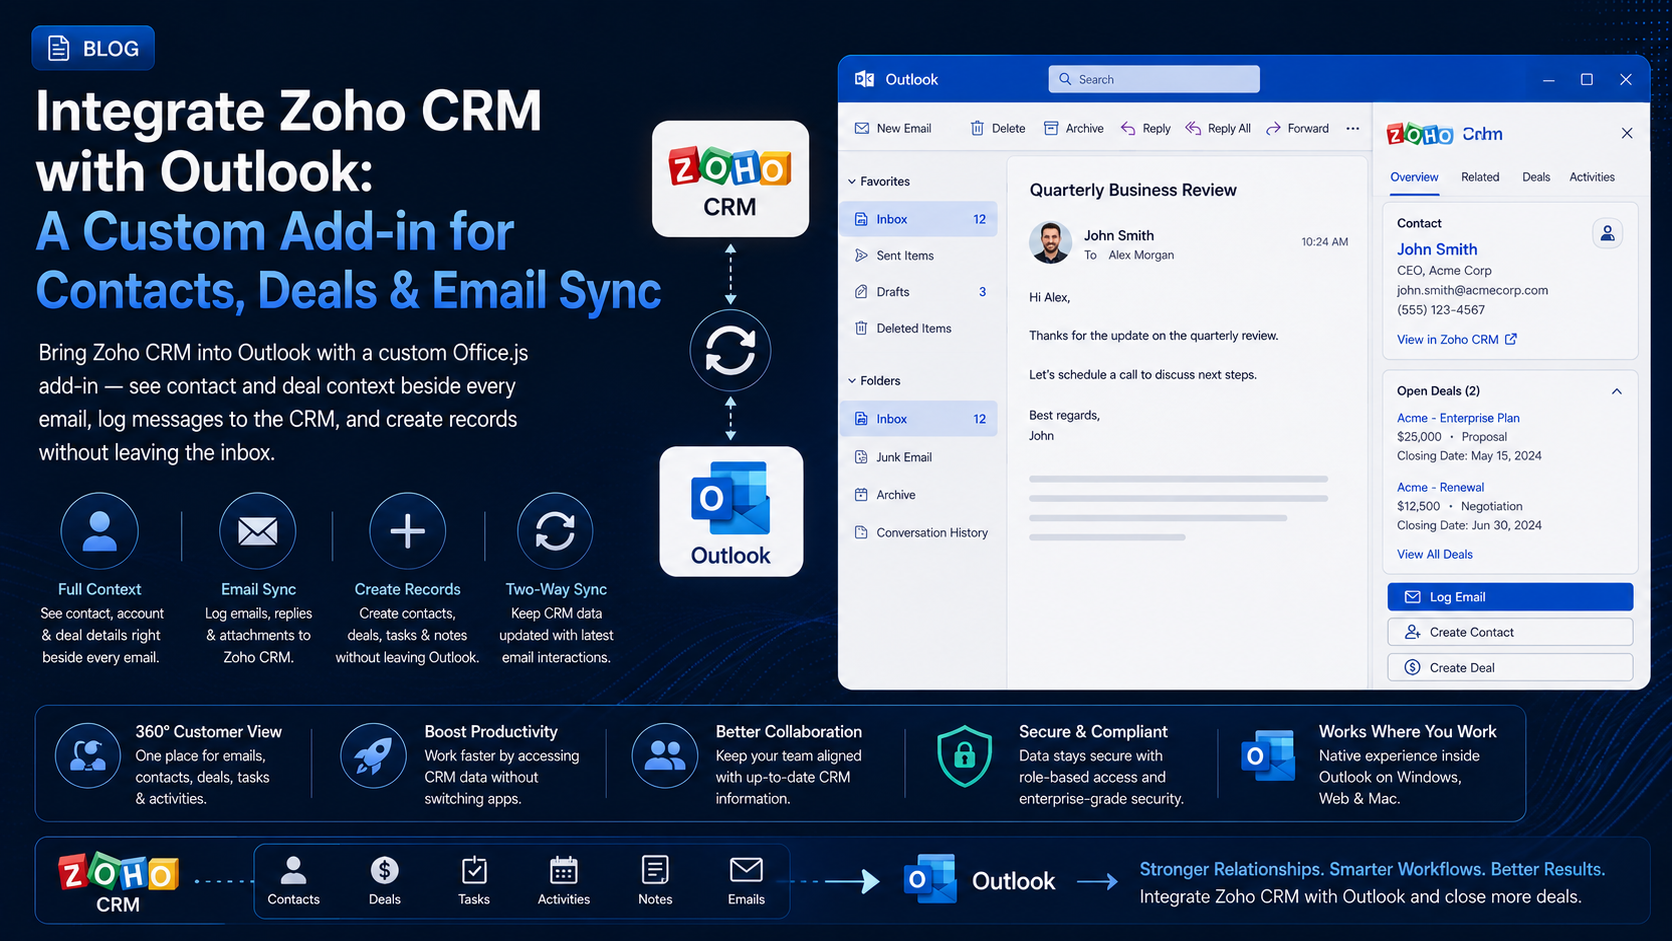Screen dimensions: 1672x941
Task: Click John Smith's sender avatar photo
Action: [1050, 243]
